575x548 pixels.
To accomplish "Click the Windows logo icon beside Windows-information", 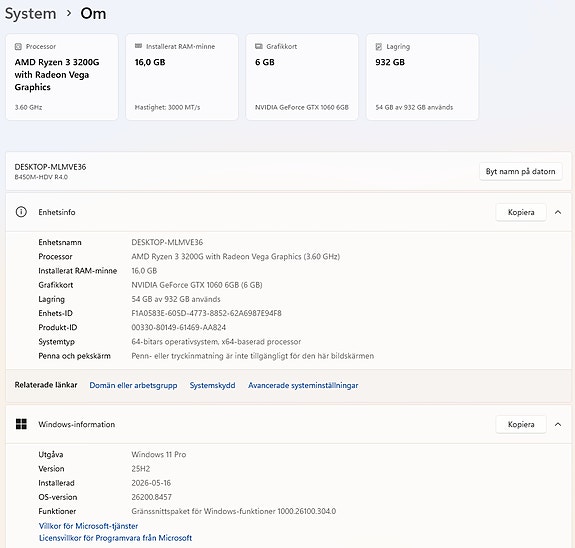I will click(21, 424).
